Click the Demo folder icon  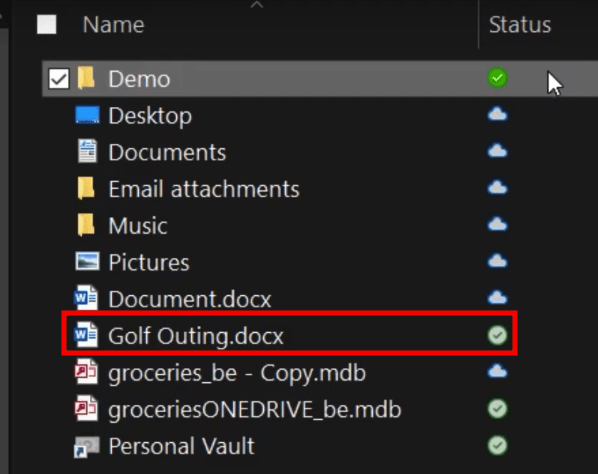[86, 78]
